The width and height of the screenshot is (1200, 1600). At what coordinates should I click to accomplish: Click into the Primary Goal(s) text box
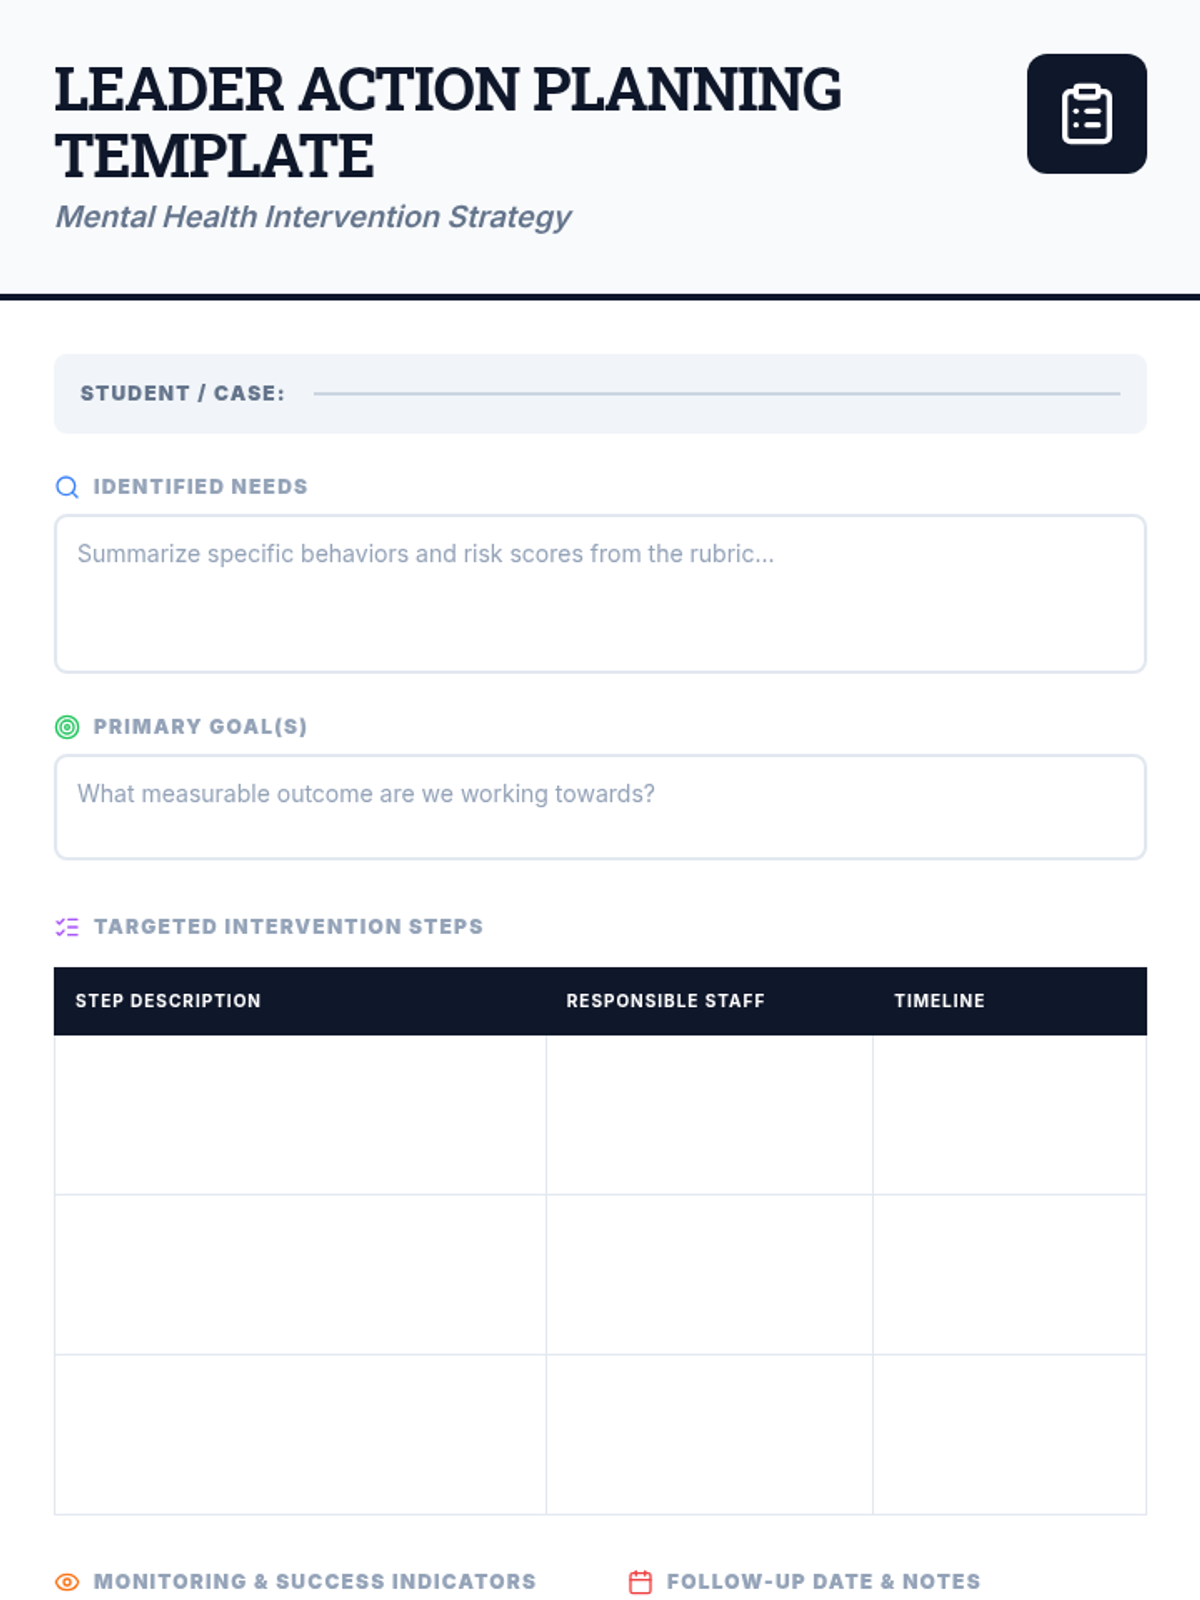[x=600, y=807]
